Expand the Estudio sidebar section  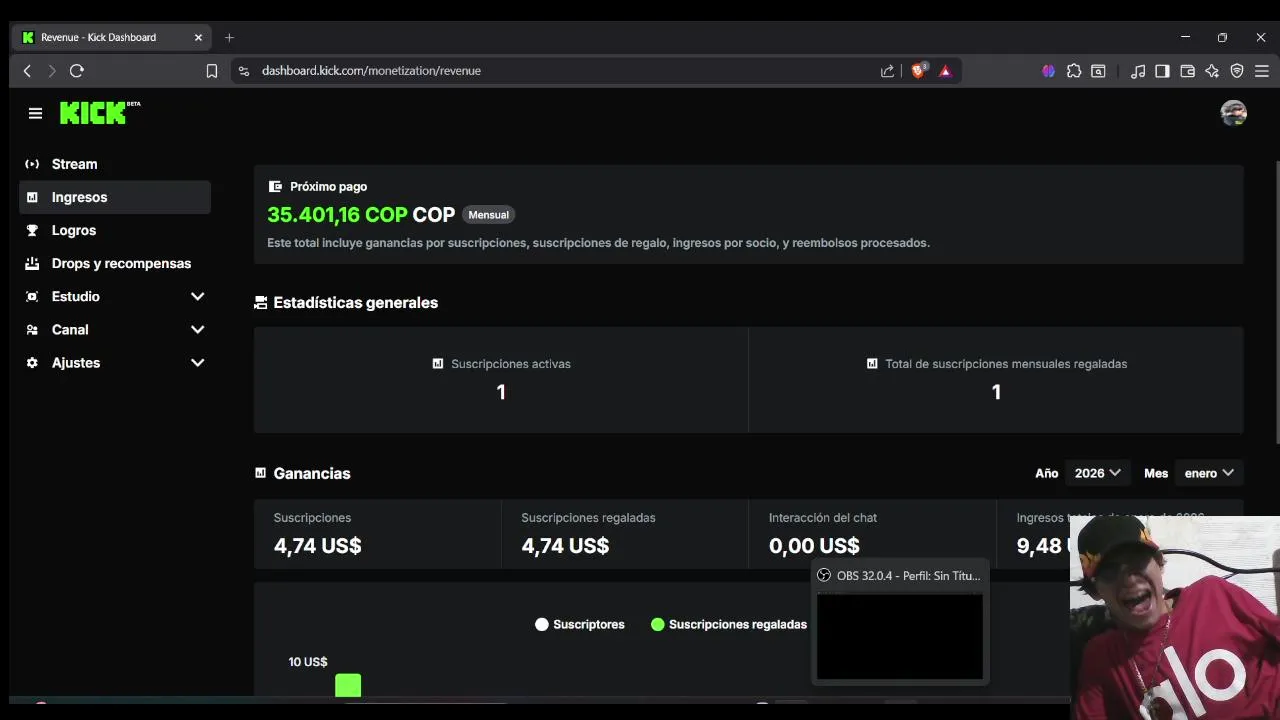[197, 296]
